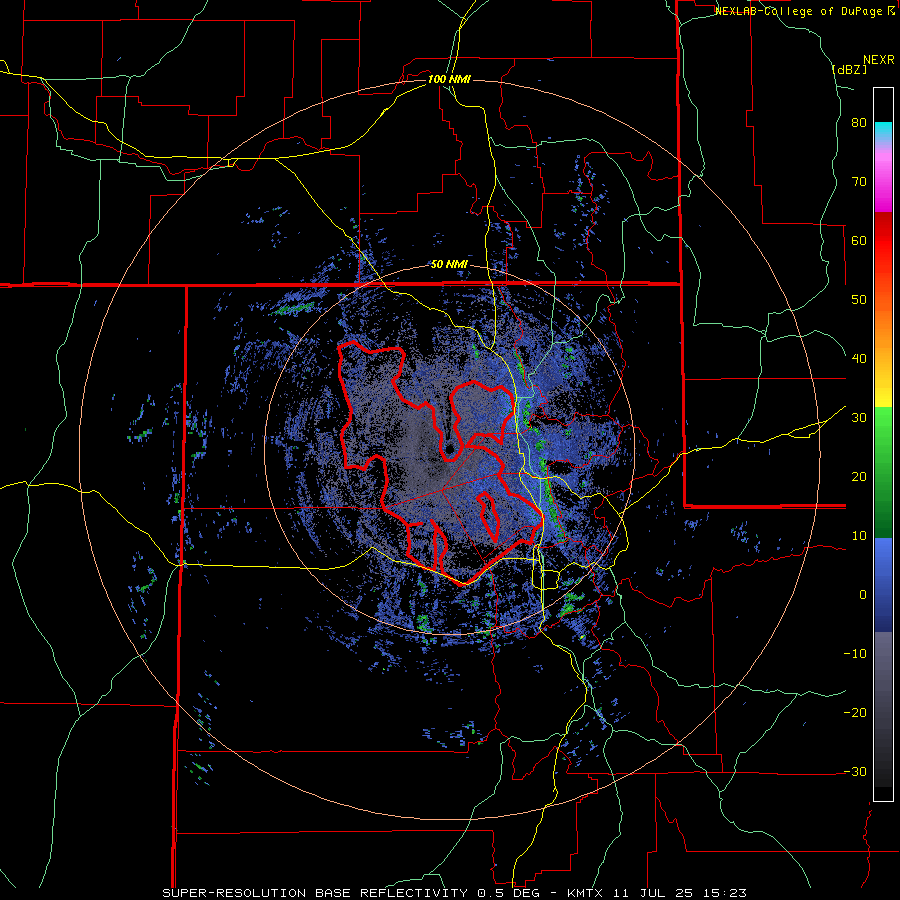Click the radar site center null spot
This screenshot has height=900, width=900.
tap(449, 448)
